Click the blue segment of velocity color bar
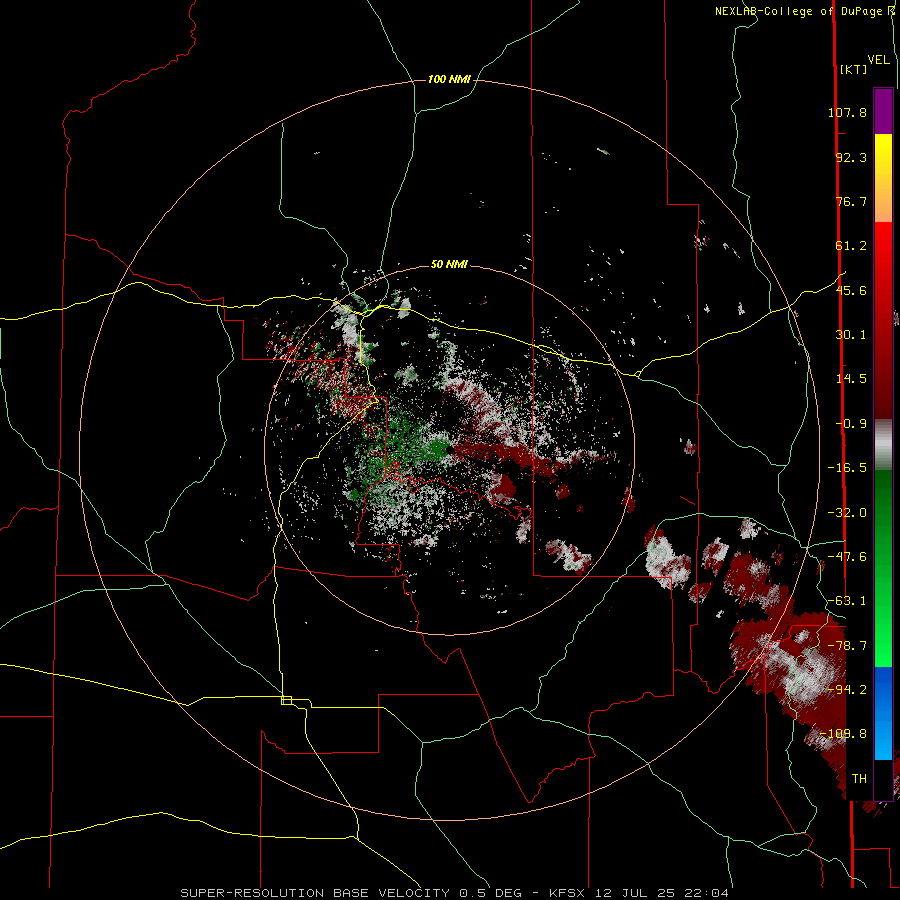The image size is (900, 900). [x=883, y=713]
